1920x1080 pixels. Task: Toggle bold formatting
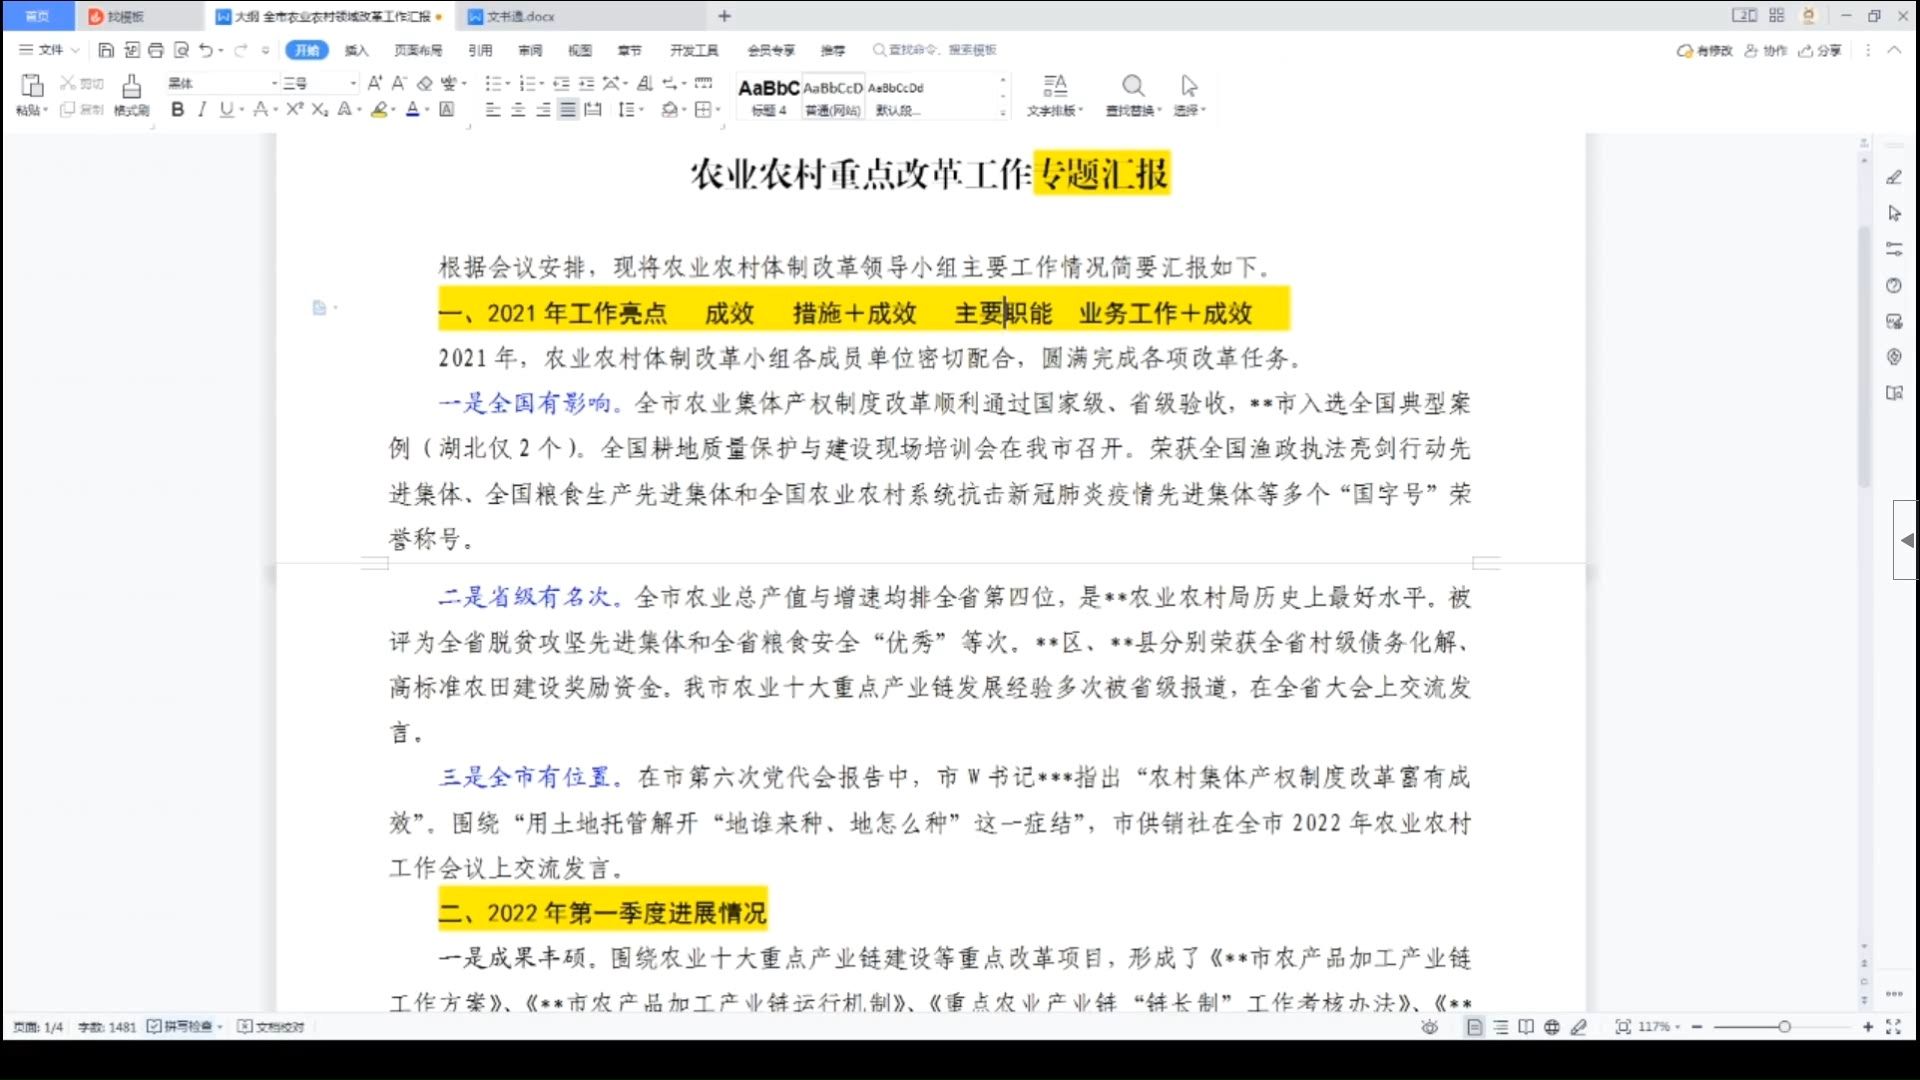point(177,110)
